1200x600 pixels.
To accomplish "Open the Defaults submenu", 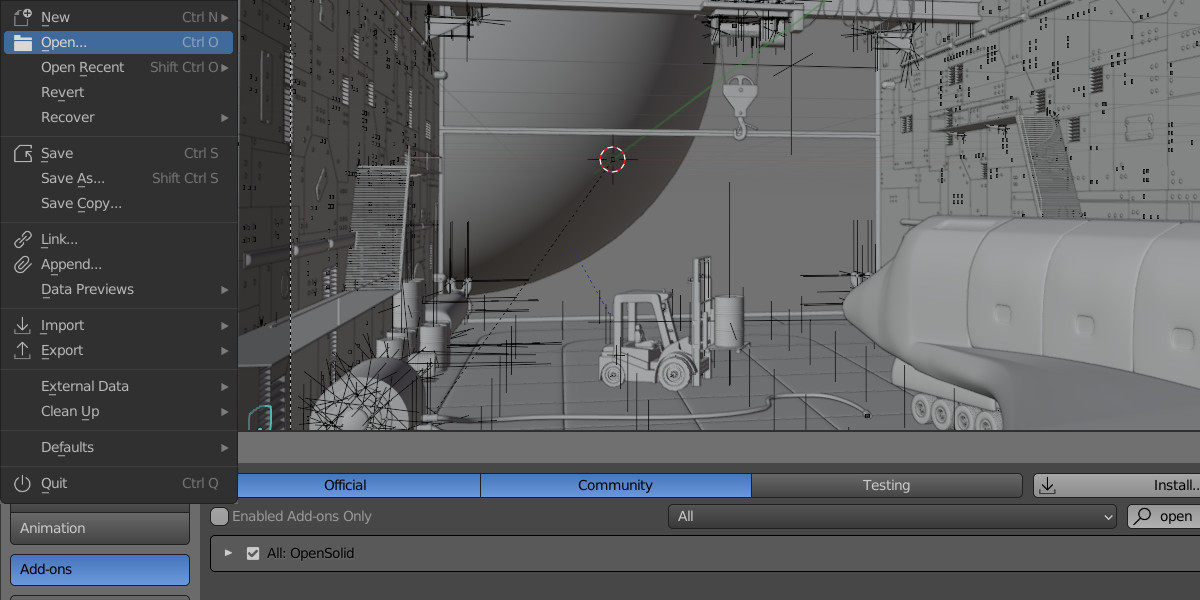I will tap(119, 447).
